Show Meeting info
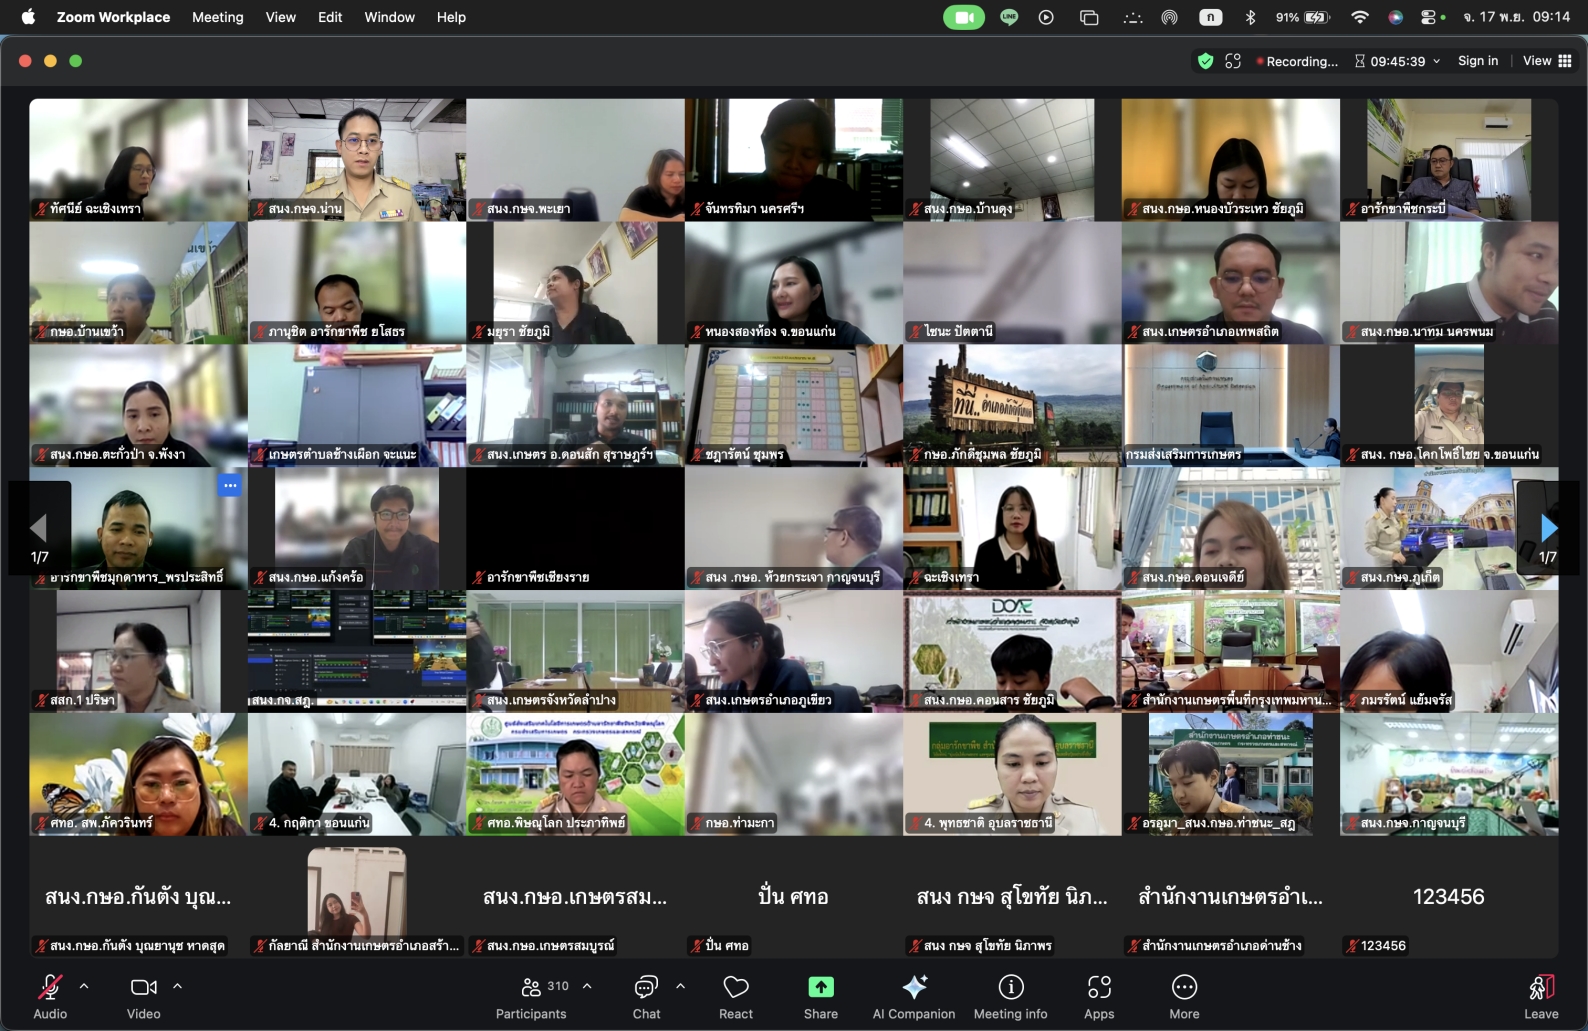1588x1031 pixels. click(1010, 997)
